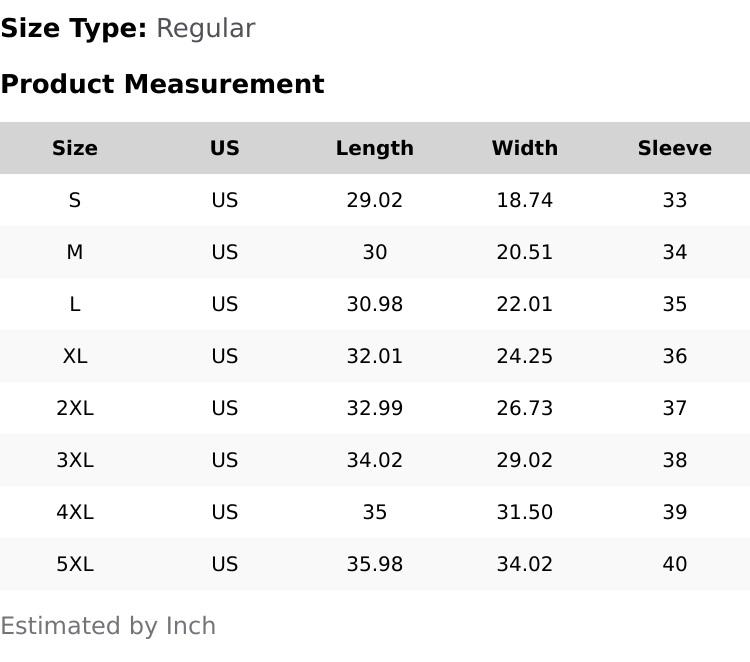Image resolution: width=750 pixels, height=662 pixels.
Task: Click the US column header
Action: point(225,148)
